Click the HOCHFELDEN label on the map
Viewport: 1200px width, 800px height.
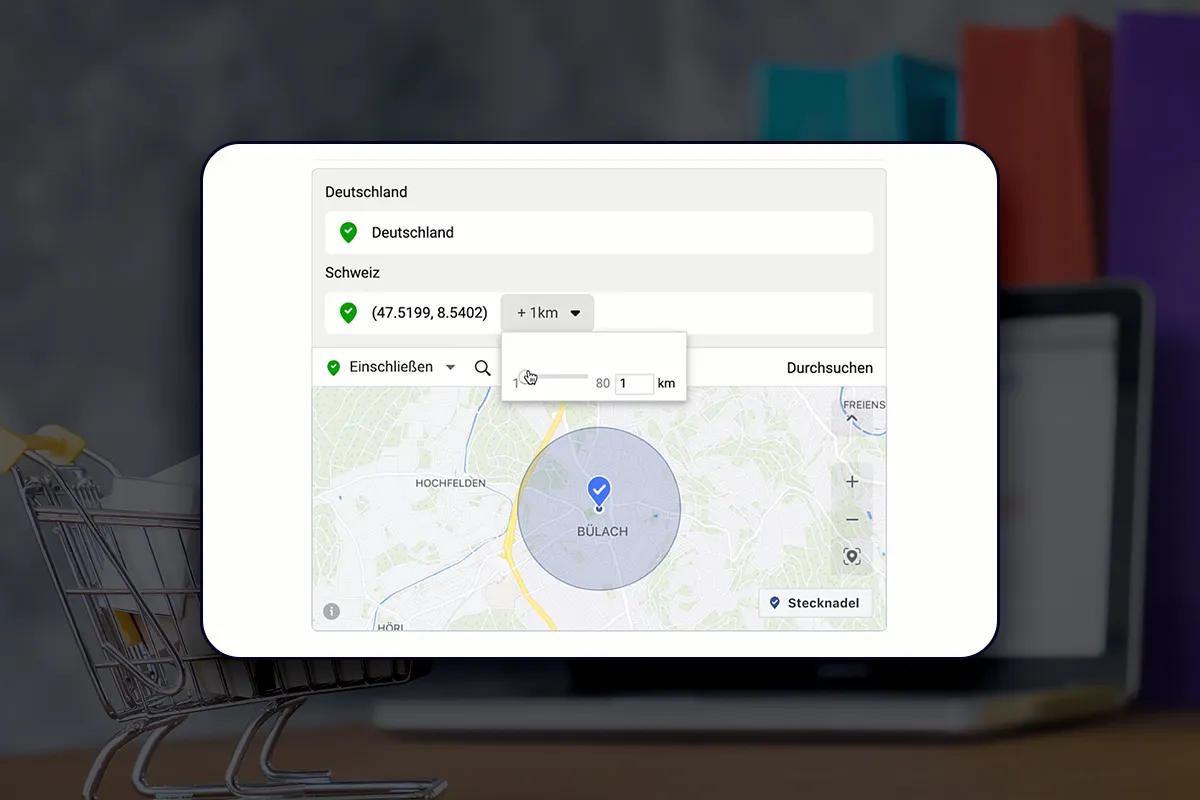click(450, 483)
